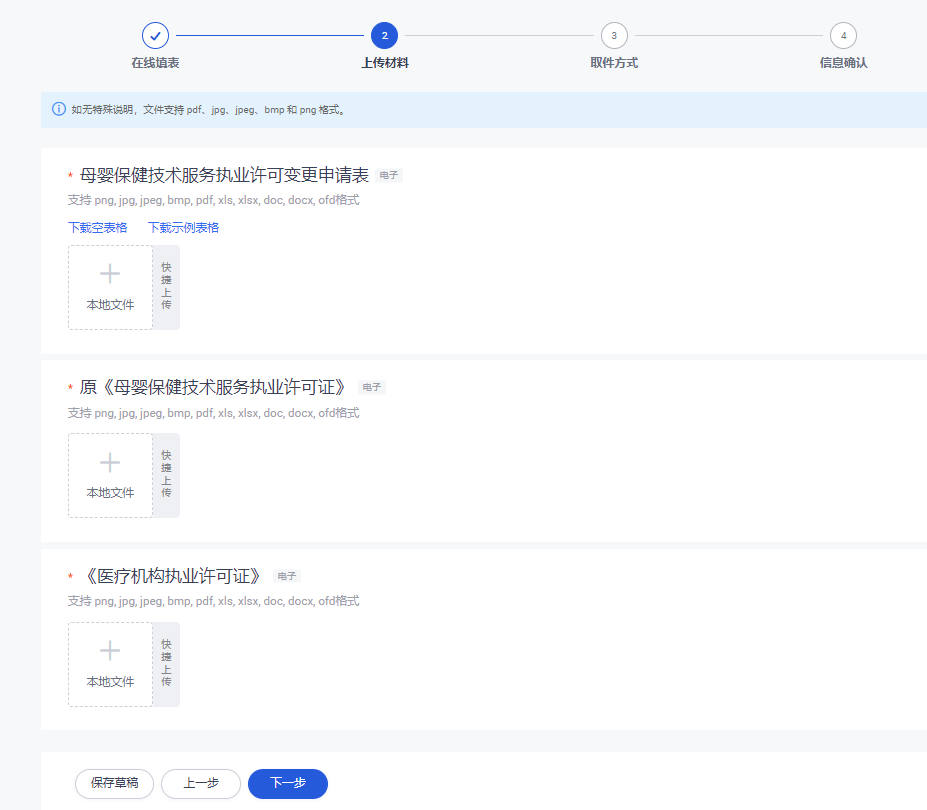Proceed with the blue 下一步 button
Image resolution: width=927 pixels, height=810 pixels.
[288, 783]
